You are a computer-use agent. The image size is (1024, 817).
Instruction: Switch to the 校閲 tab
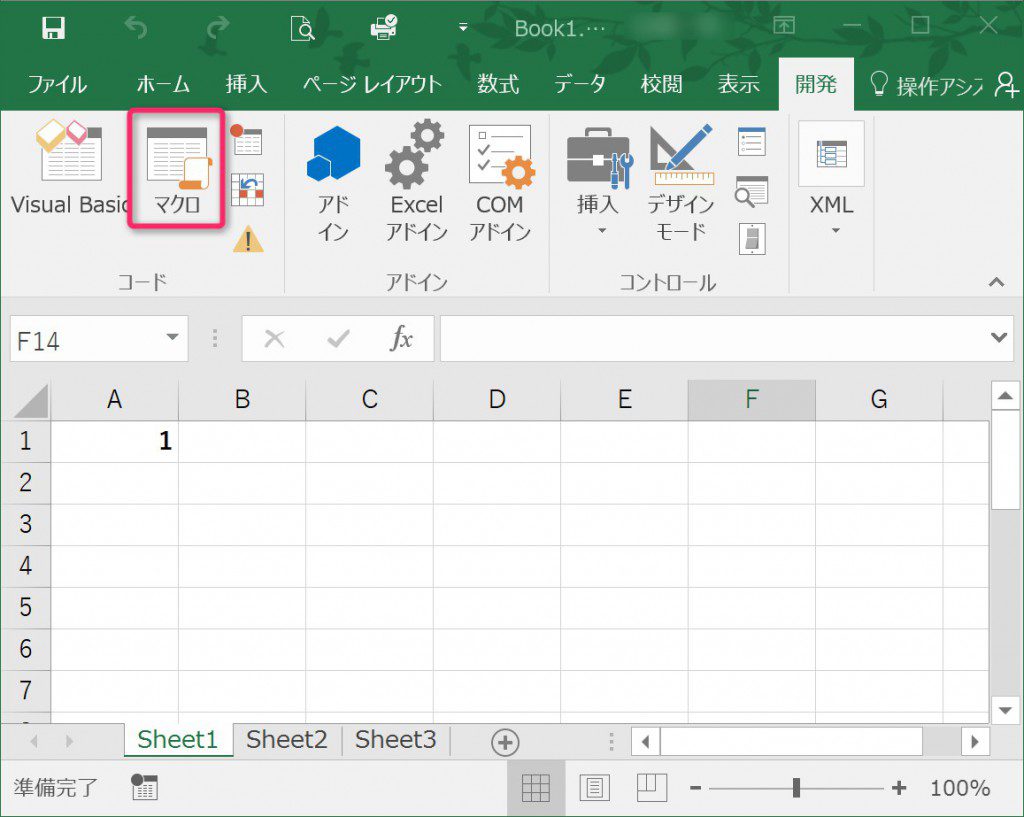(662, 84)
